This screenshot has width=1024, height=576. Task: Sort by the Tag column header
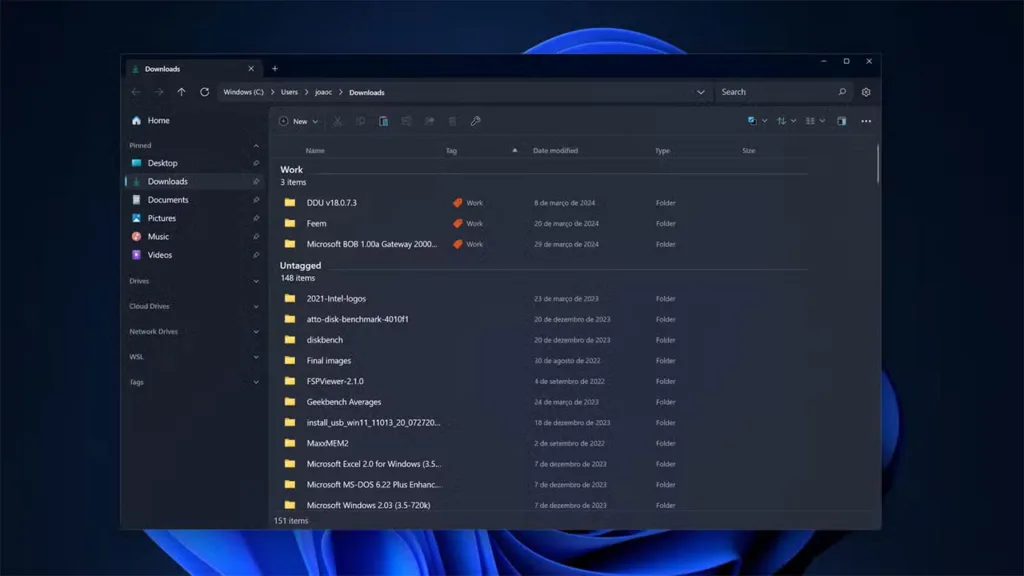(451, 151)
